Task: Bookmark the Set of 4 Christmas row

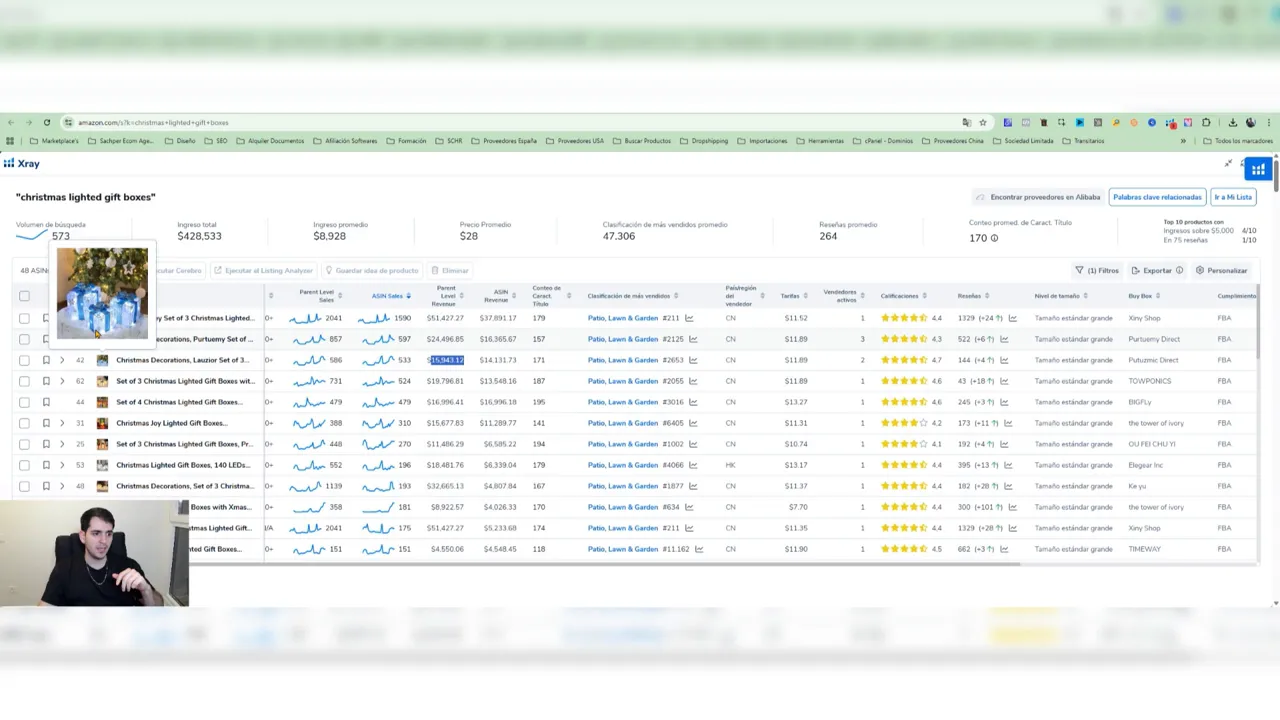Action: tap(46, 402)
